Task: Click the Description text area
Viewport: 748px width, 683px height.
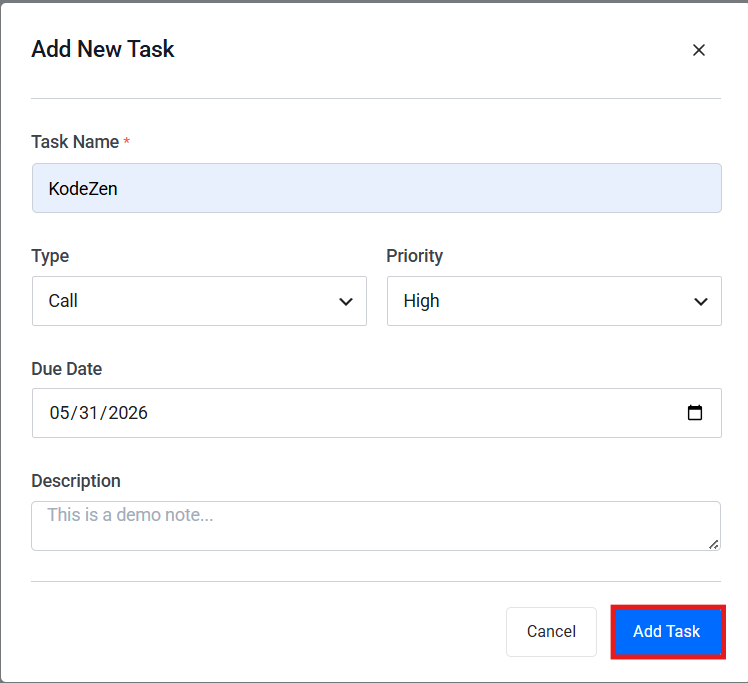Action: 376,526
